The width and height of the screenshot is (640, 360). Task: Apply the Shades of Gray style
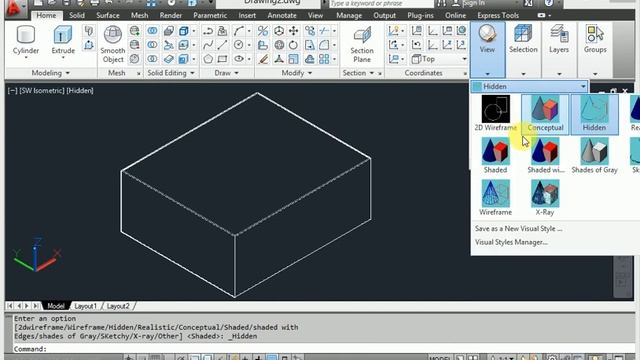point(594,156)
